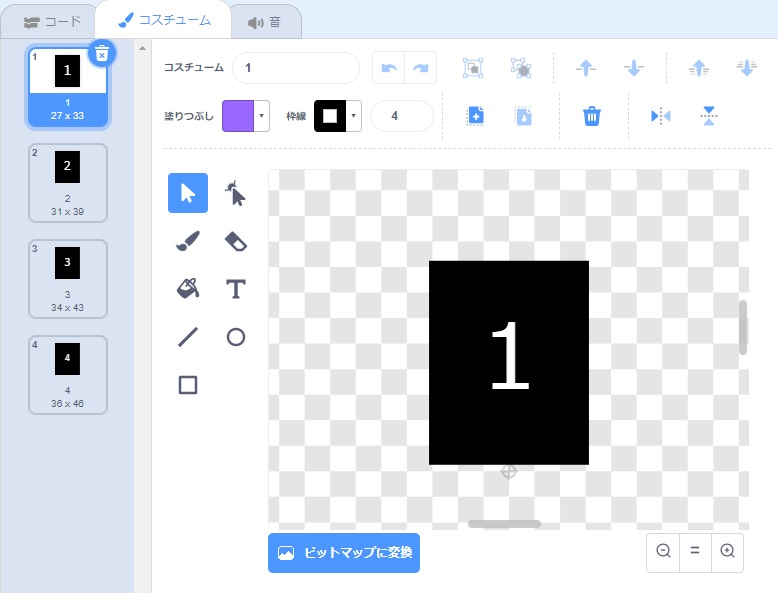Click the purple fill color swatch
The image size is (778, 593).
(238, 116)
